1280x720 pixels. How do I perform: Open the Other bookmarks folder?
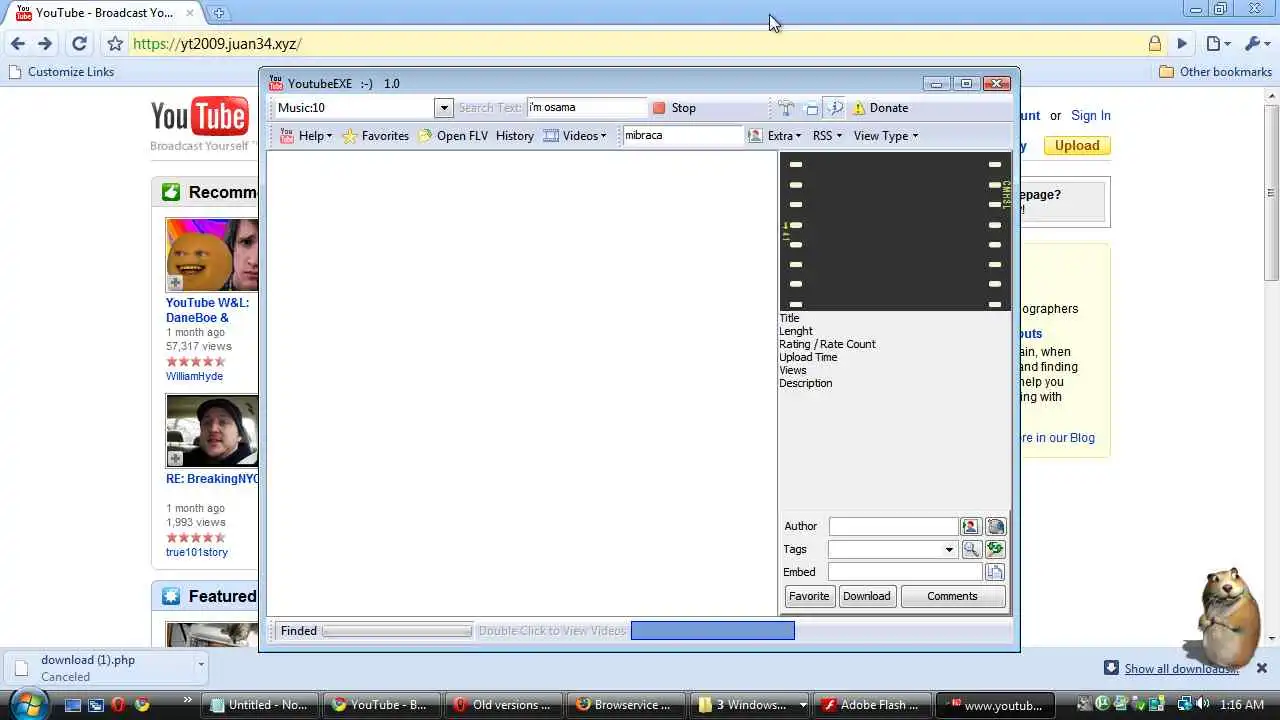pyautogui.click(x=1216, y=72)
